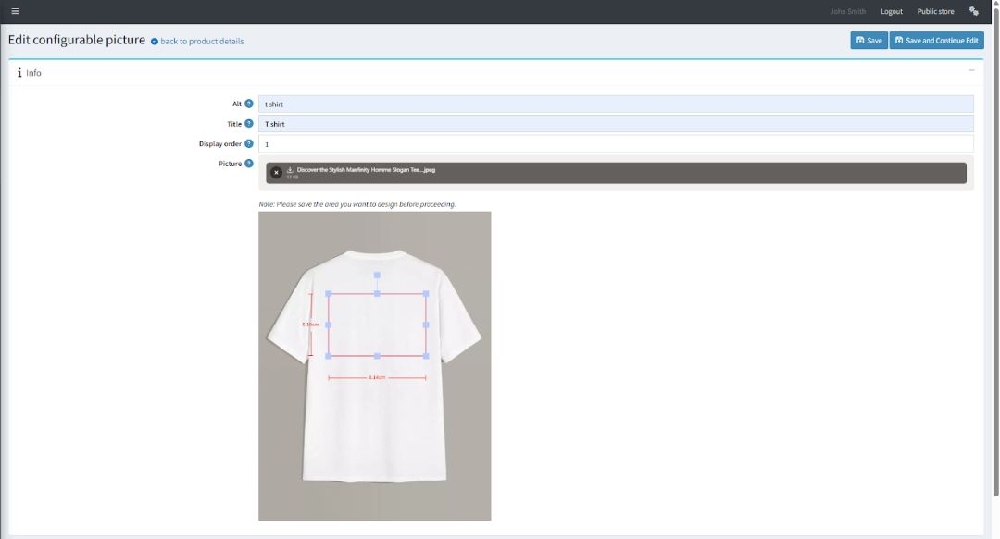Collapse the Info panel
This screenshot has width=1000, height=539.
pyautogui.click(x=971, y=70)
